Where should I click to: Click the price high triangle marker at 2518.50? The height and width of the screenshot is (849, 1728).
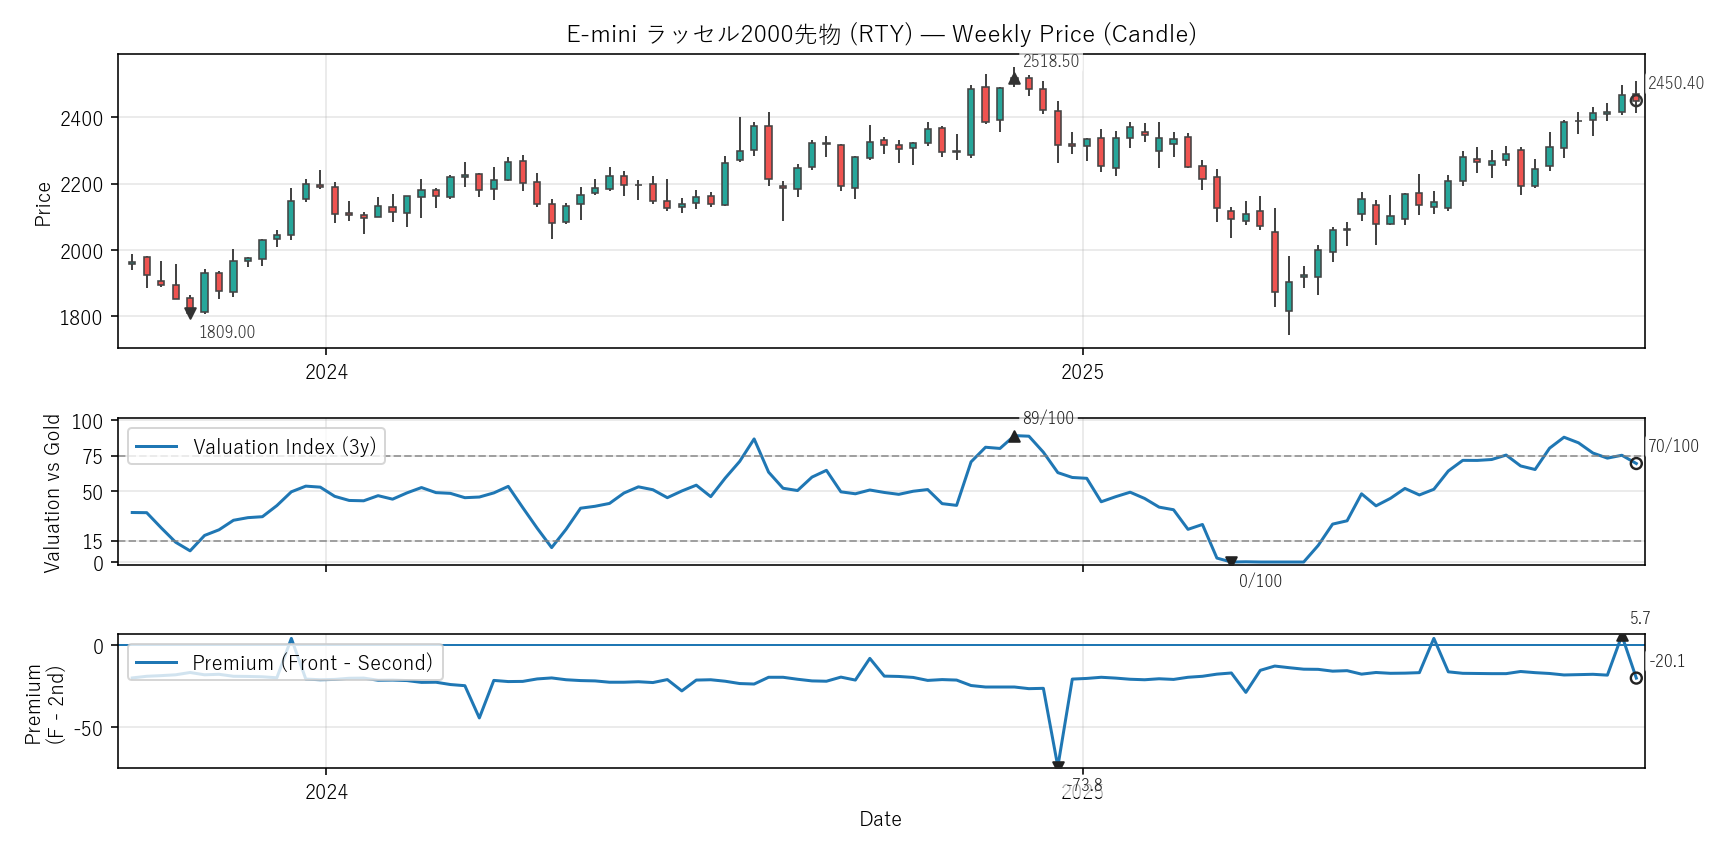click(x=1014, y=78)
